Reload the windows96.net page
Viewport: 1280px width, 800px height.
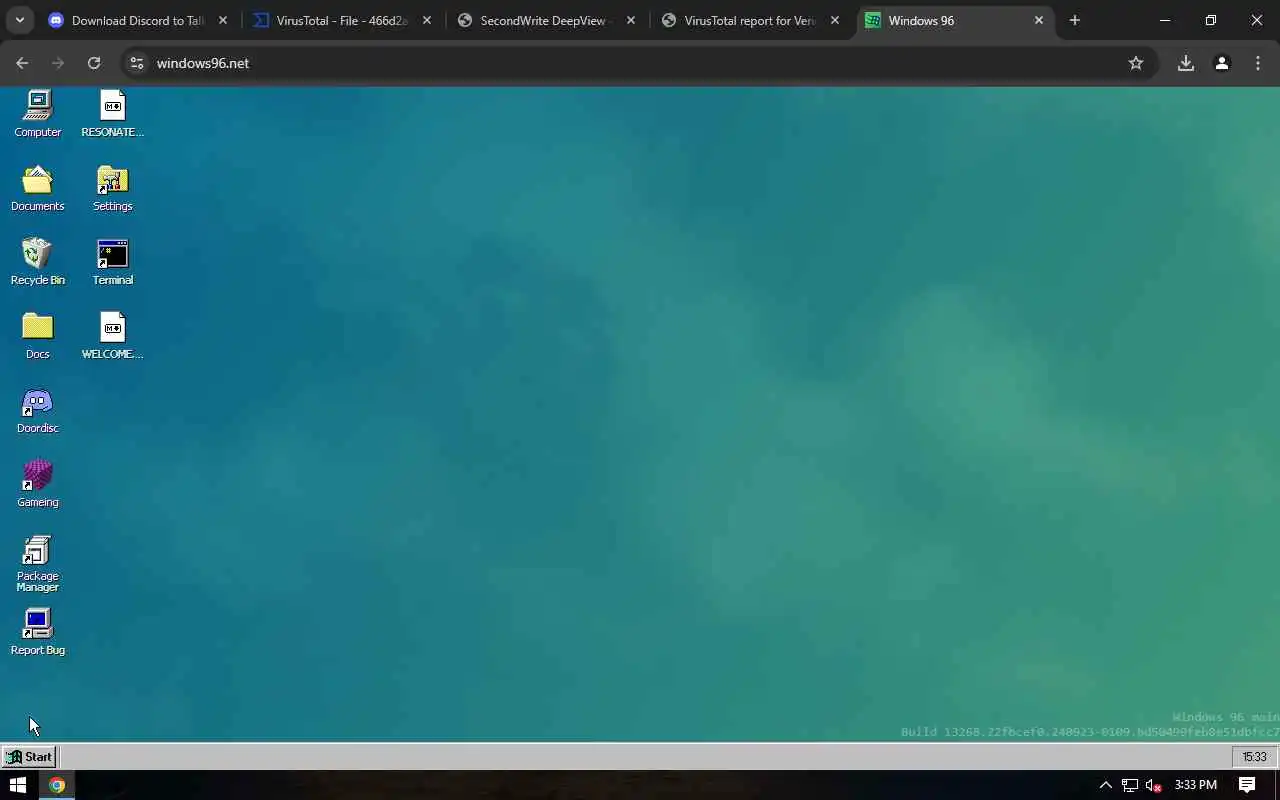pos(94,63)
